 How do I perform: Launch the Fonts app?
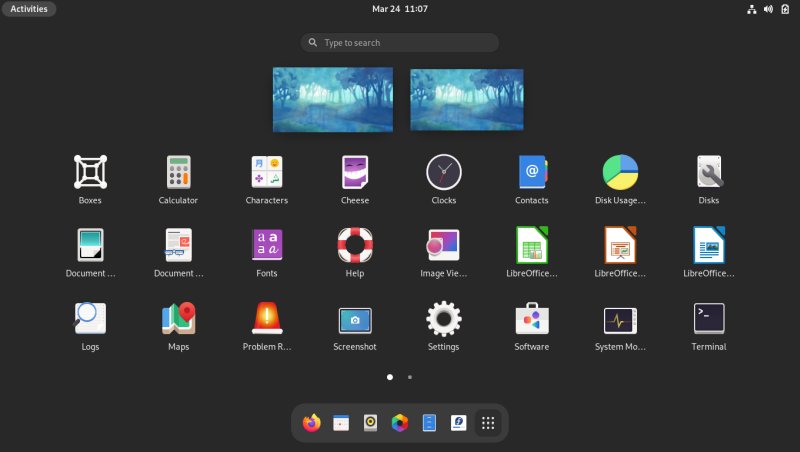coord(267,253)
